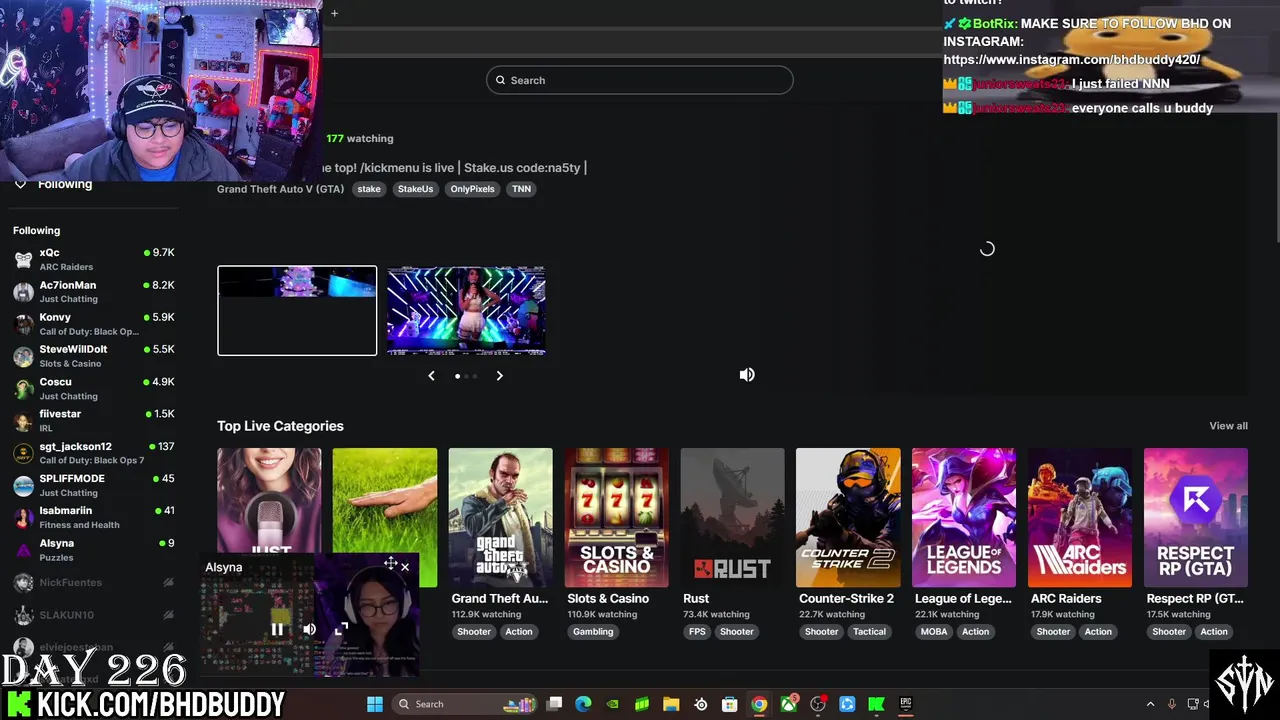
Task: Open SPLIFFMODE channel in Following list
Action: 95,485
